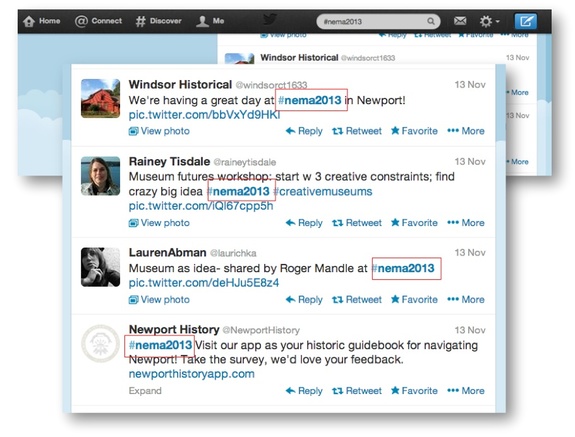Reply to Rainey Tisdale tweet

(304, 223)
